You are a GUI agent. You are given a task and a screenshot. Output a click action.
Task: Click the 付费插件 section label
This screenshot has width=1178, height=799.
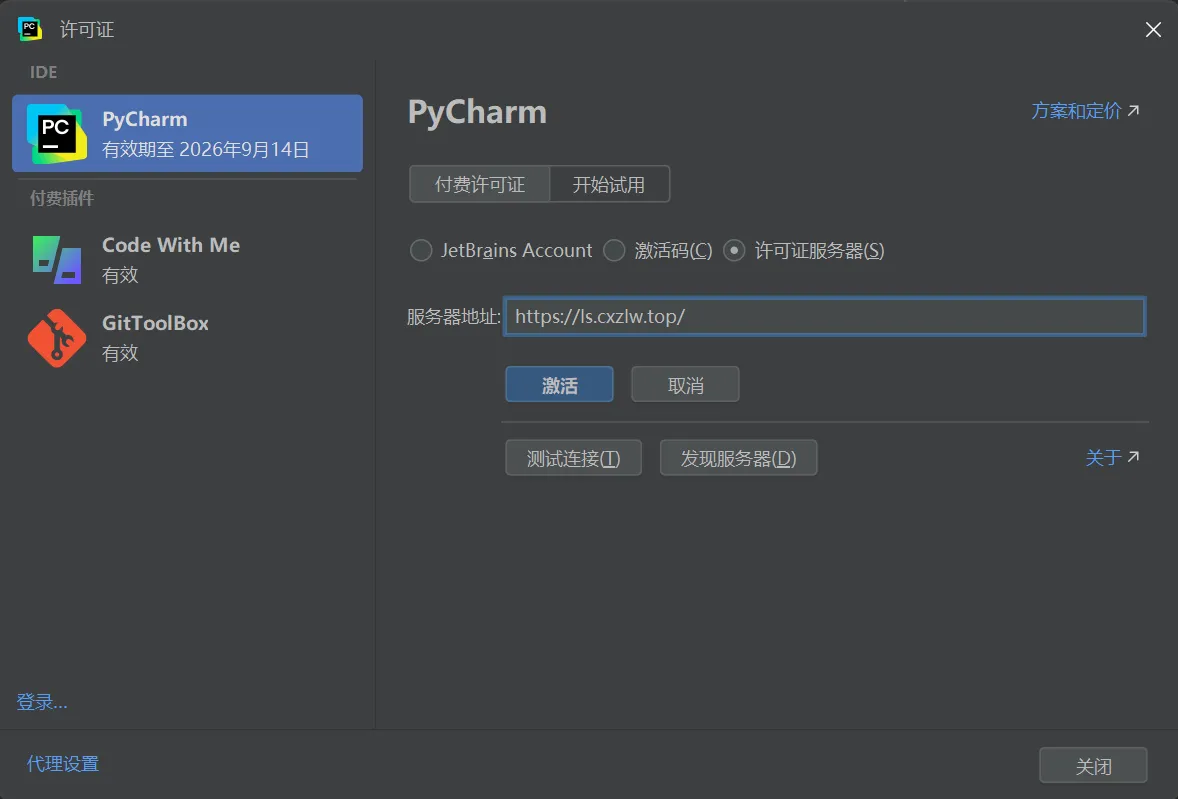(62, 198)
